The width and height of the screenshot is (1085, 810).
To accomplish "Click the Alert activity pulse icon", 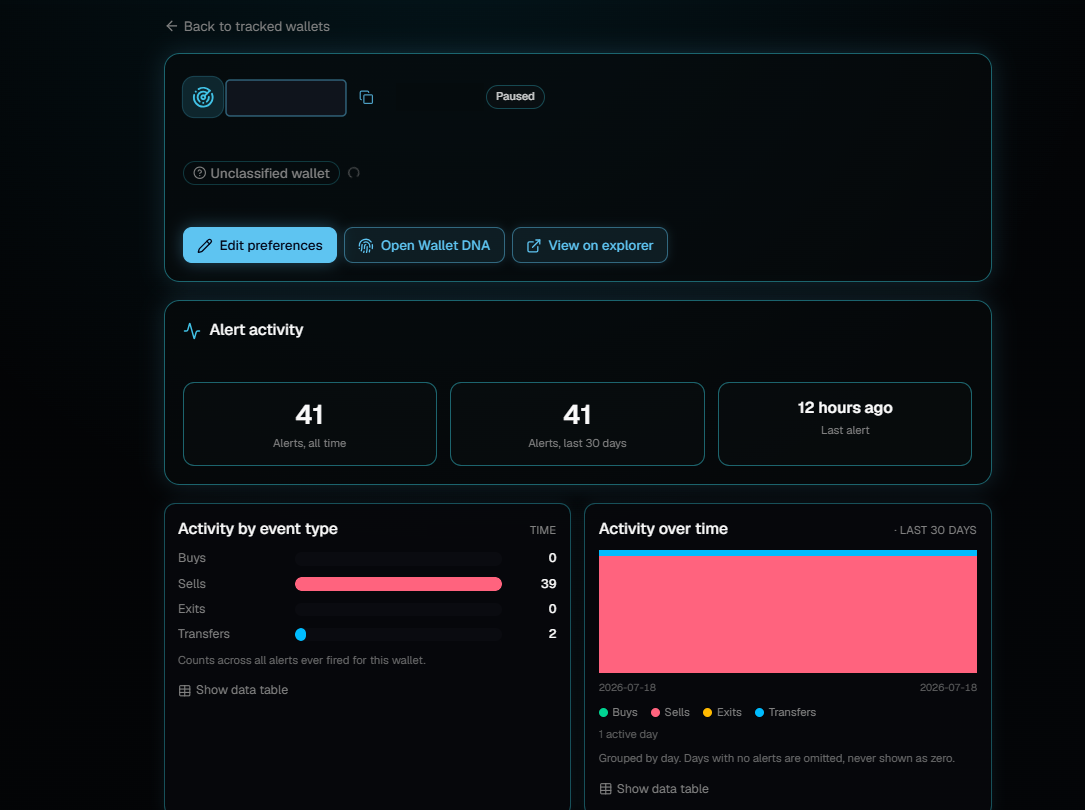I will pos(192,331).
